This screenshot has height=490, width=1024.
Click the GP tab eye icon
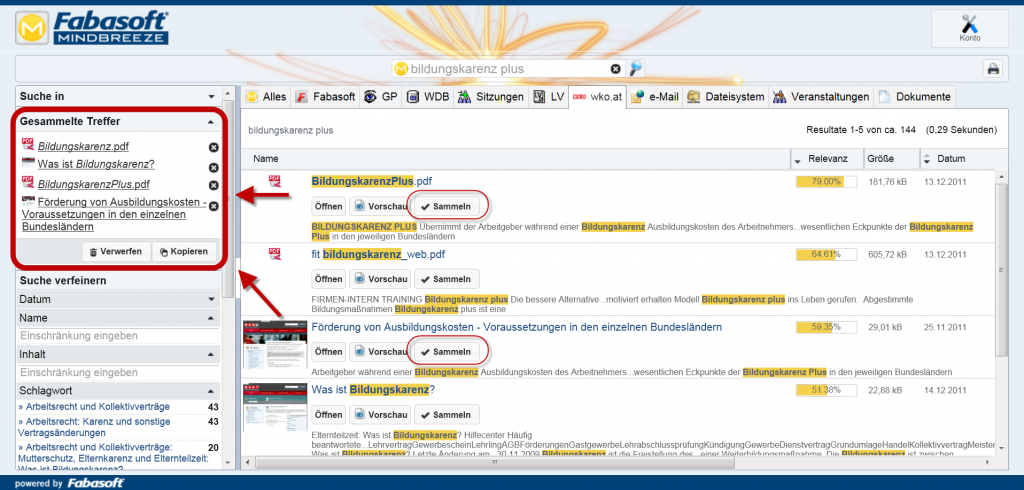(371, 97)
